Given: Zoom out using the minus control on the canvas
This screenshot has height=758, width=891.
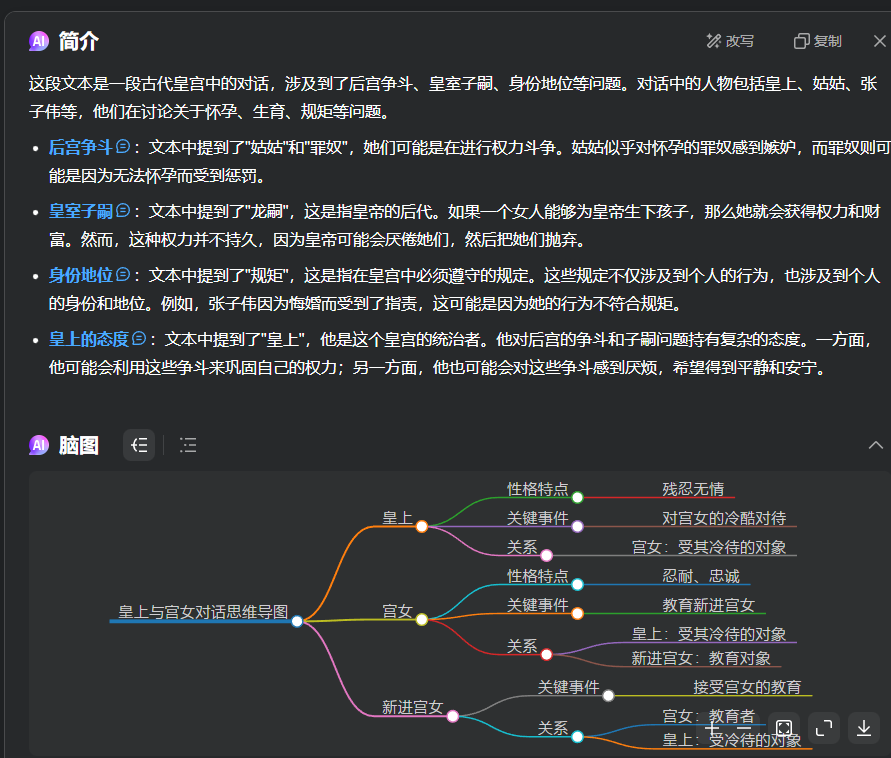Looking at the screenshot, I should click(745, 727).
